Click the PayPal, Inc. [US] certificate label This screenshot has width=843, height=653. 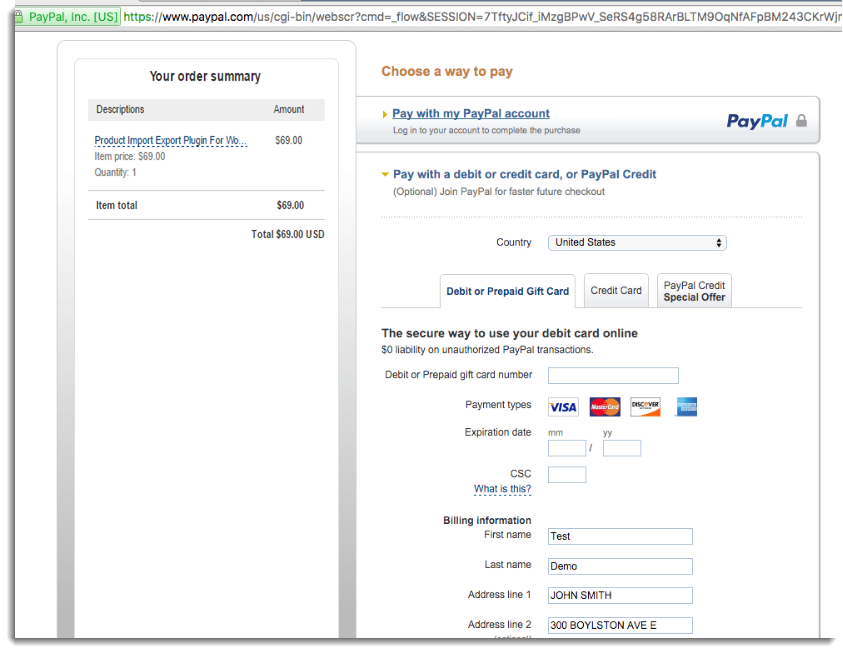pos(73,17)
